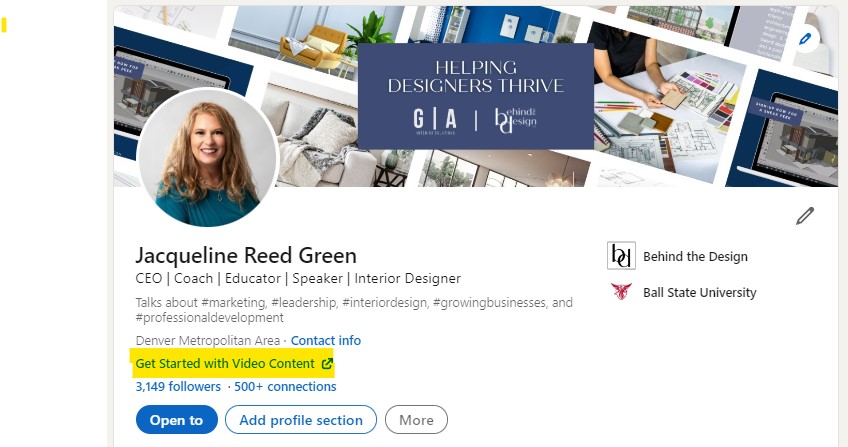Click Add profile section button

pos(301,420)
